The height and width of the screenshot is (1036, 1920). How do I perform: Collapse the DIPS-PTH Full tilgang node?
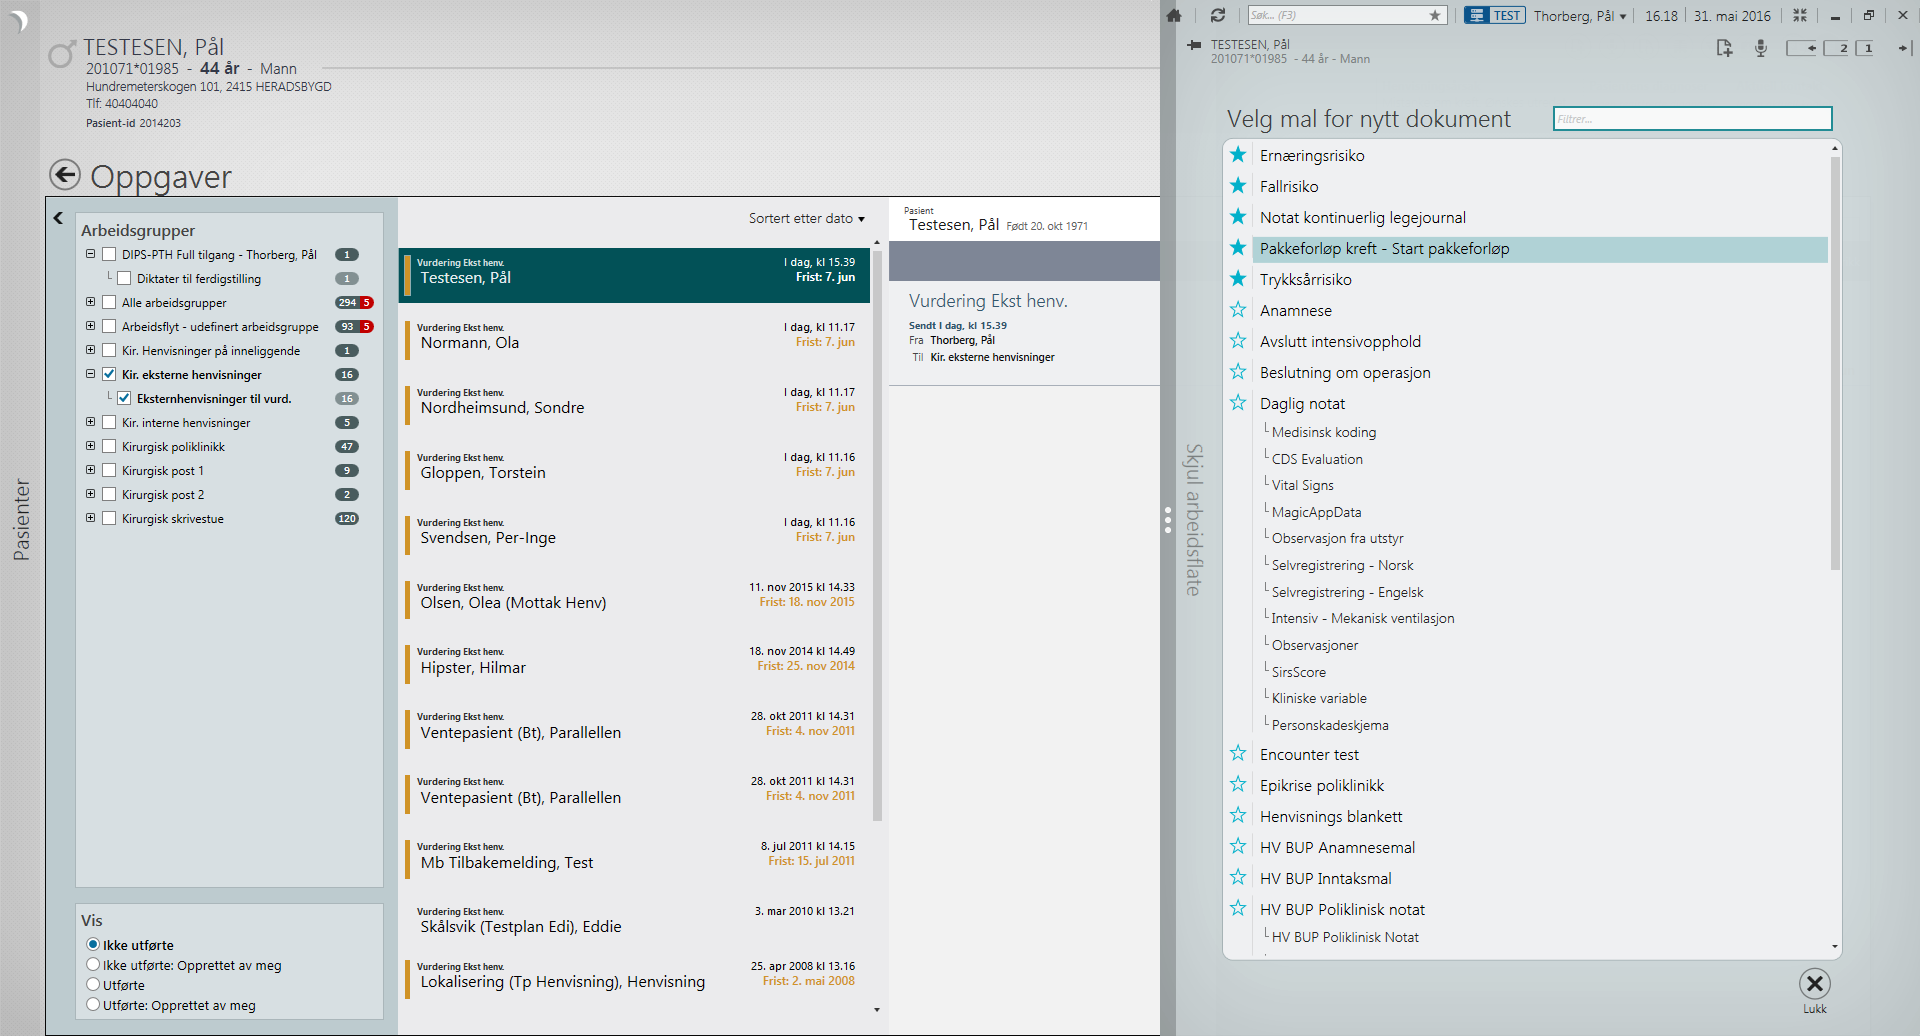90,254
